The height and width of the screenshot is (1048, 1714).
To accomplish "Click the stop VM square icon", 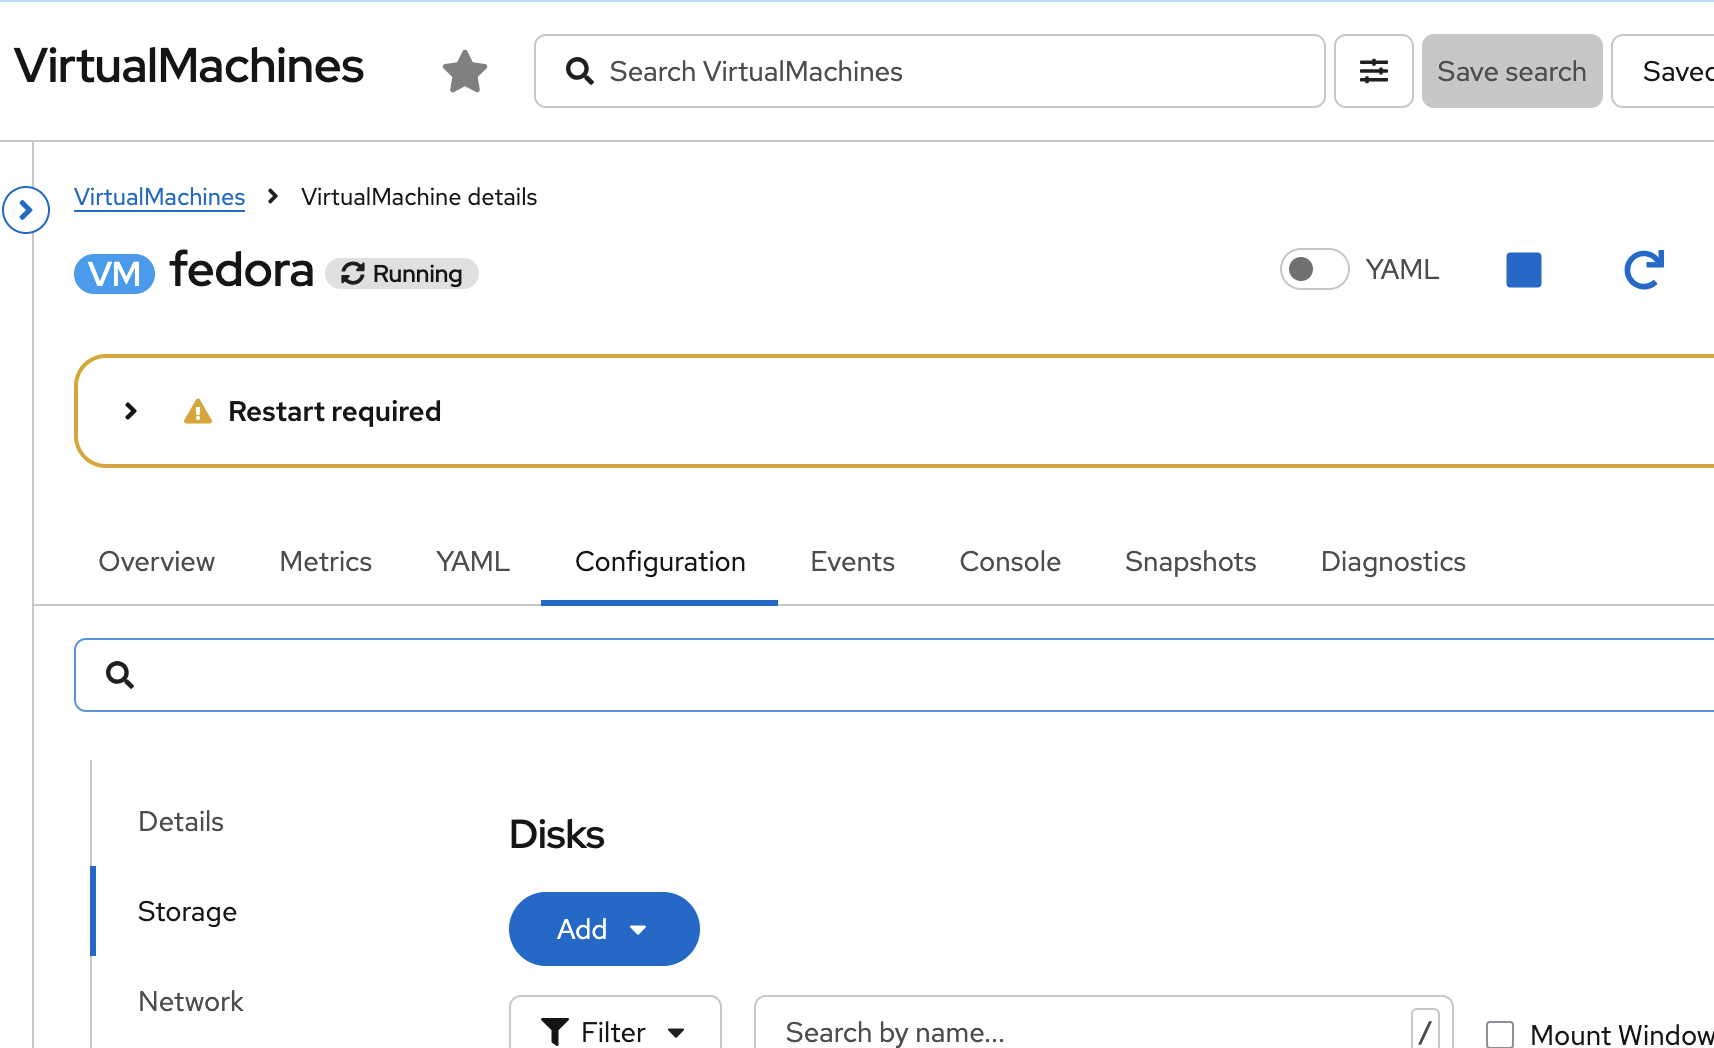I will [x=1523, y=270].
